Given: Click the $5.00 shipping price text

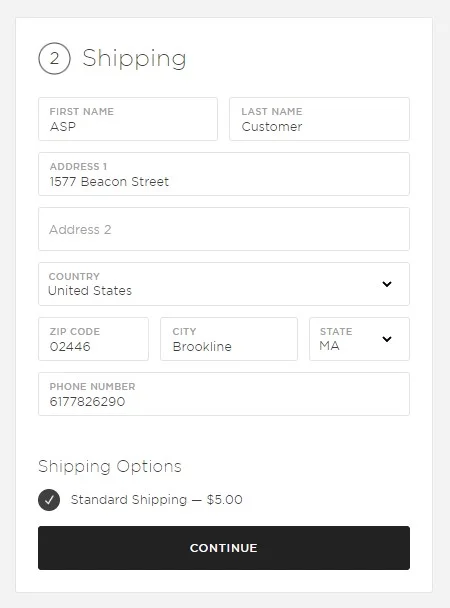Looking at the screenshot, I should coord(224,499).
